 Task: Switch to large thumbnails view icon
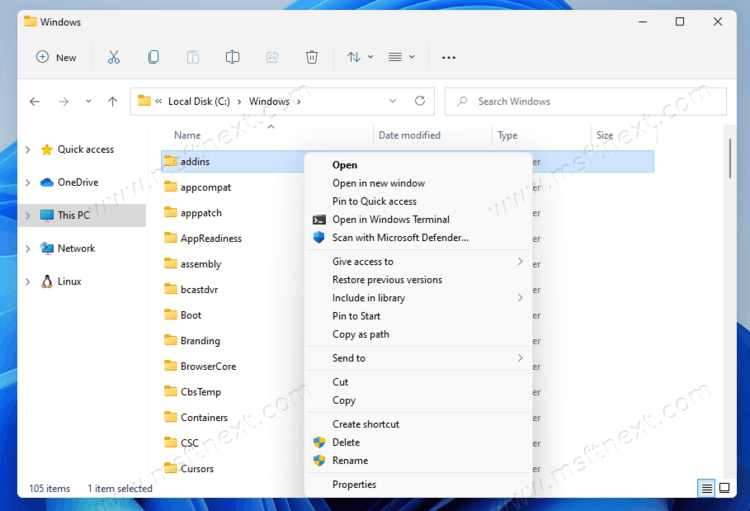coord(725,488)
